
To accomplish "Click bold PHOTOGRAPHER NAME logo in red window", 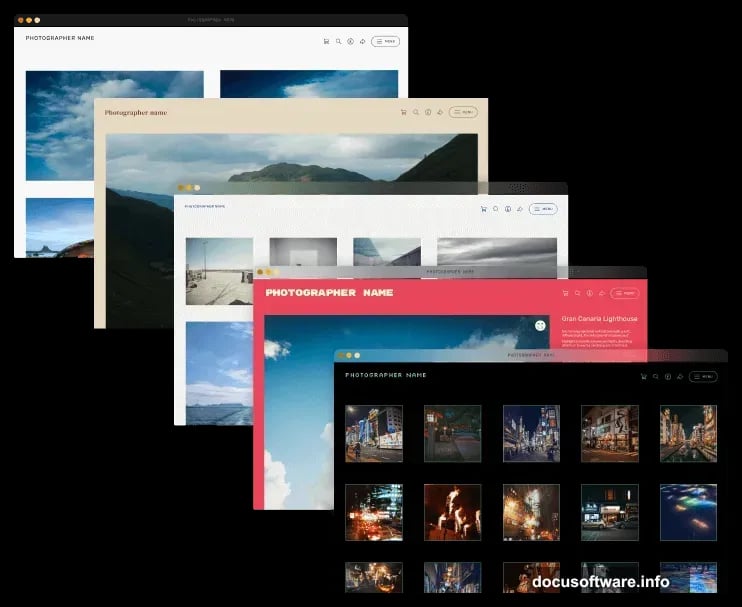I will tap(329, 292).
